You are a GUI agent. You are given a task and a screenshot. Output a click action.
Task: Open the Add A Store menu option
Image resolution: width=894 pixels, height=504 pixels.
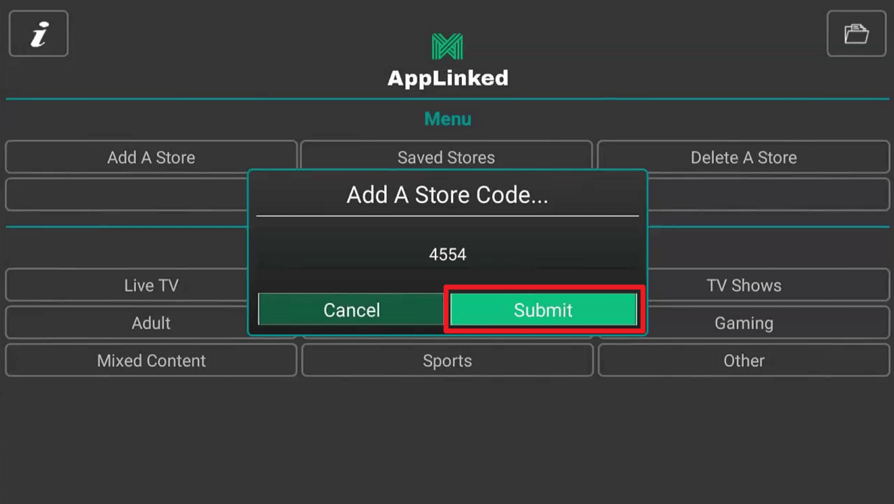click(151, 157)
